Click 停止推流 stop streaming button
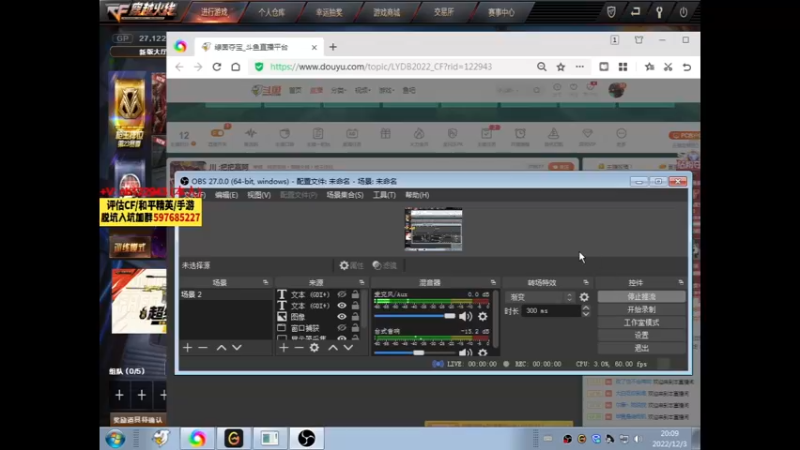 (x=641, y=296)
